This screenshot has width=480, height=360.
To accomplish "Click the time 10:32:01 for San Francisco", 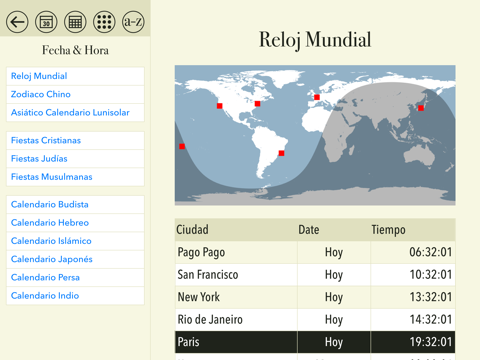I will pyautogui.click(x=430, y=275).
